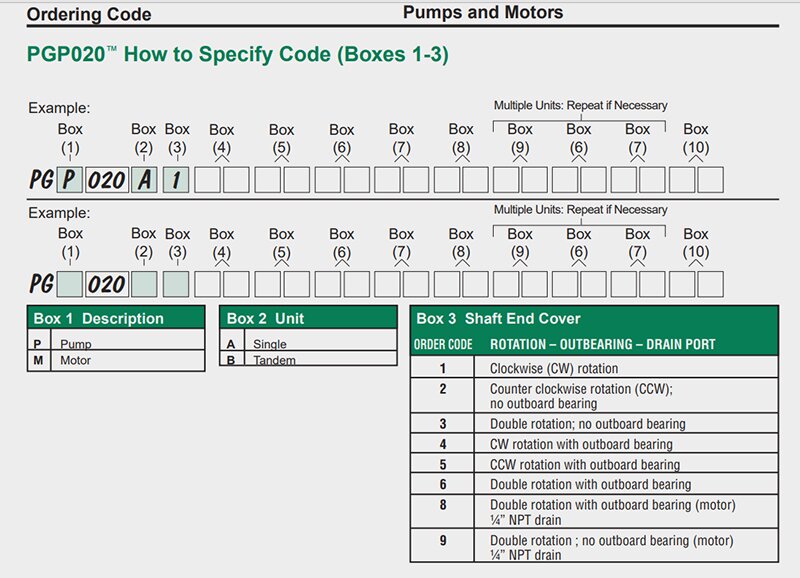
Task: Select 'Double rotation; no outboard bearing' row
Action: tap(594, 423)
